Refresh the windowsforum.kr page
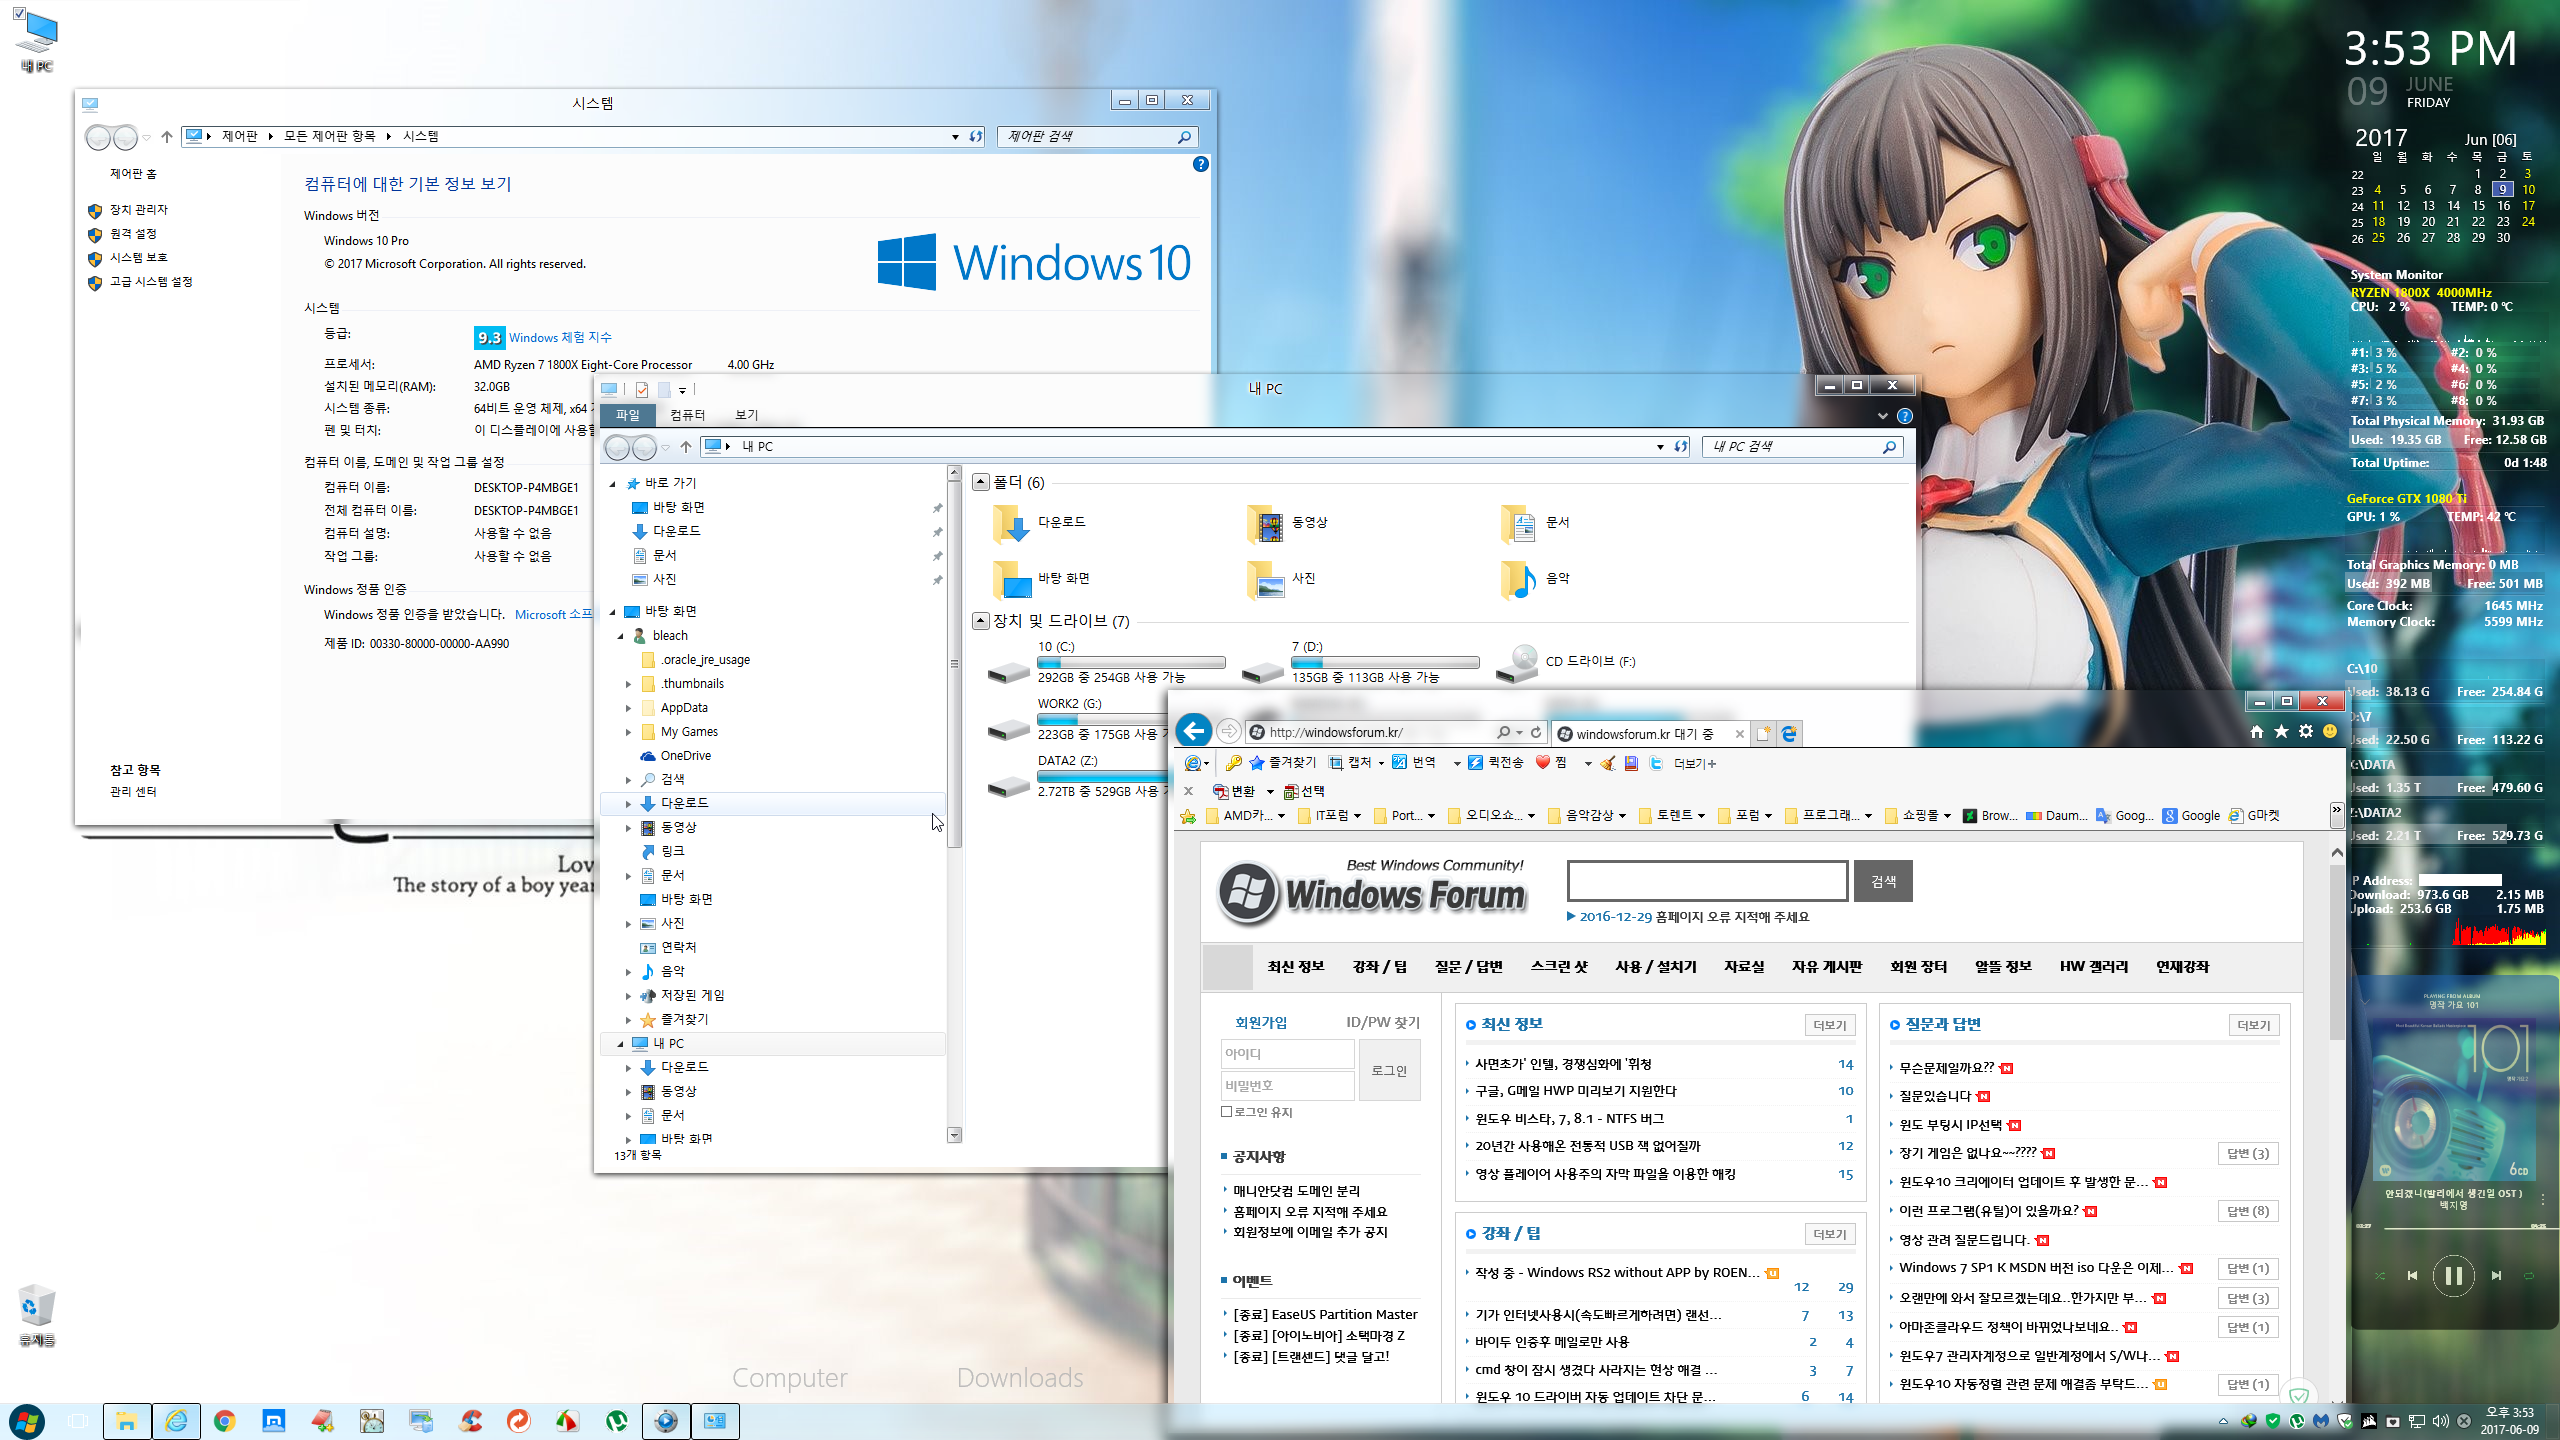Screen dimensions: 2560x1440 pyautogui.click(x=1536, y=732)
